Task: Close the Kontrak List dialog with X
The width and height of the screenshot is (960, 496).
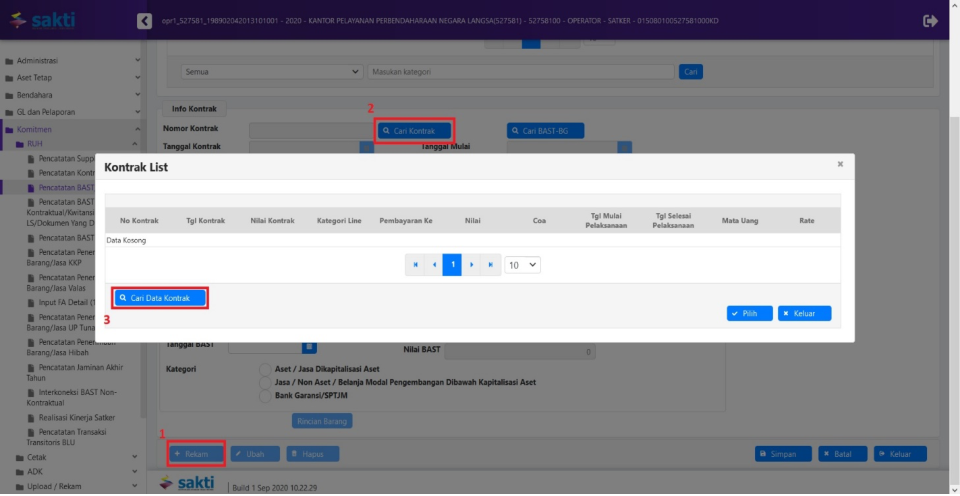Action: [x=840, y=163]
